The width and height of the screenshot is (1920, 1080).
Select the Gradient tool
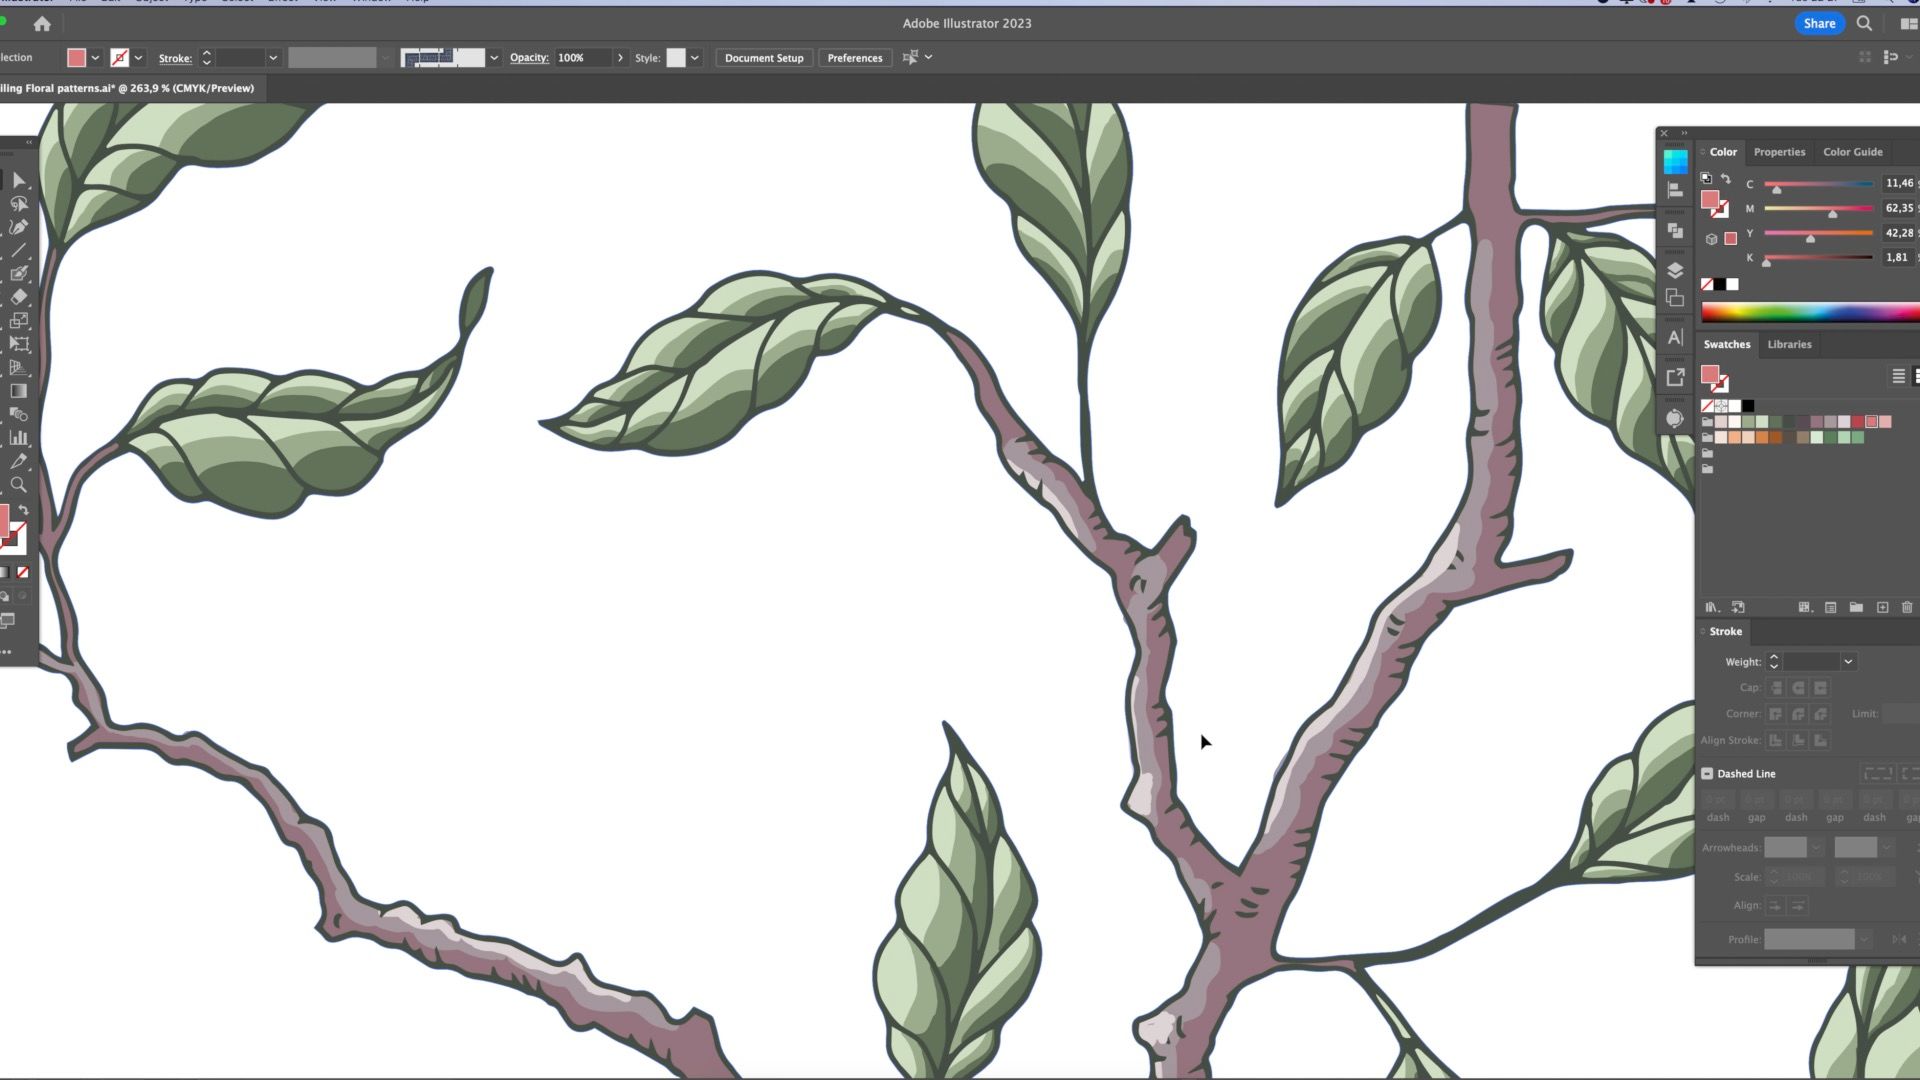(x=18, y=391)
